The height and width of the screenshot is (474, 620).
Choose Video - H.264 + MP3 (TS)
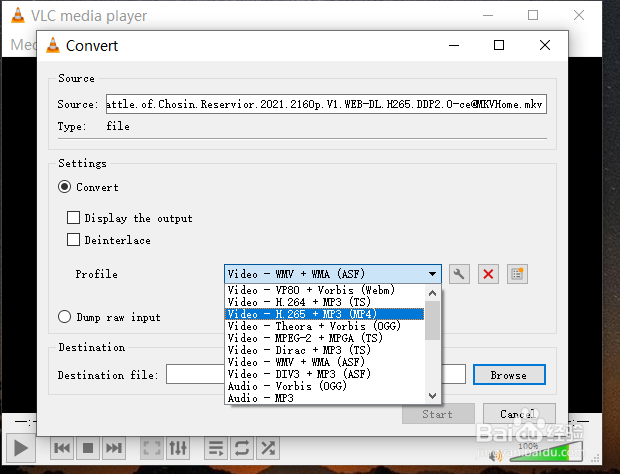[325, 302]
